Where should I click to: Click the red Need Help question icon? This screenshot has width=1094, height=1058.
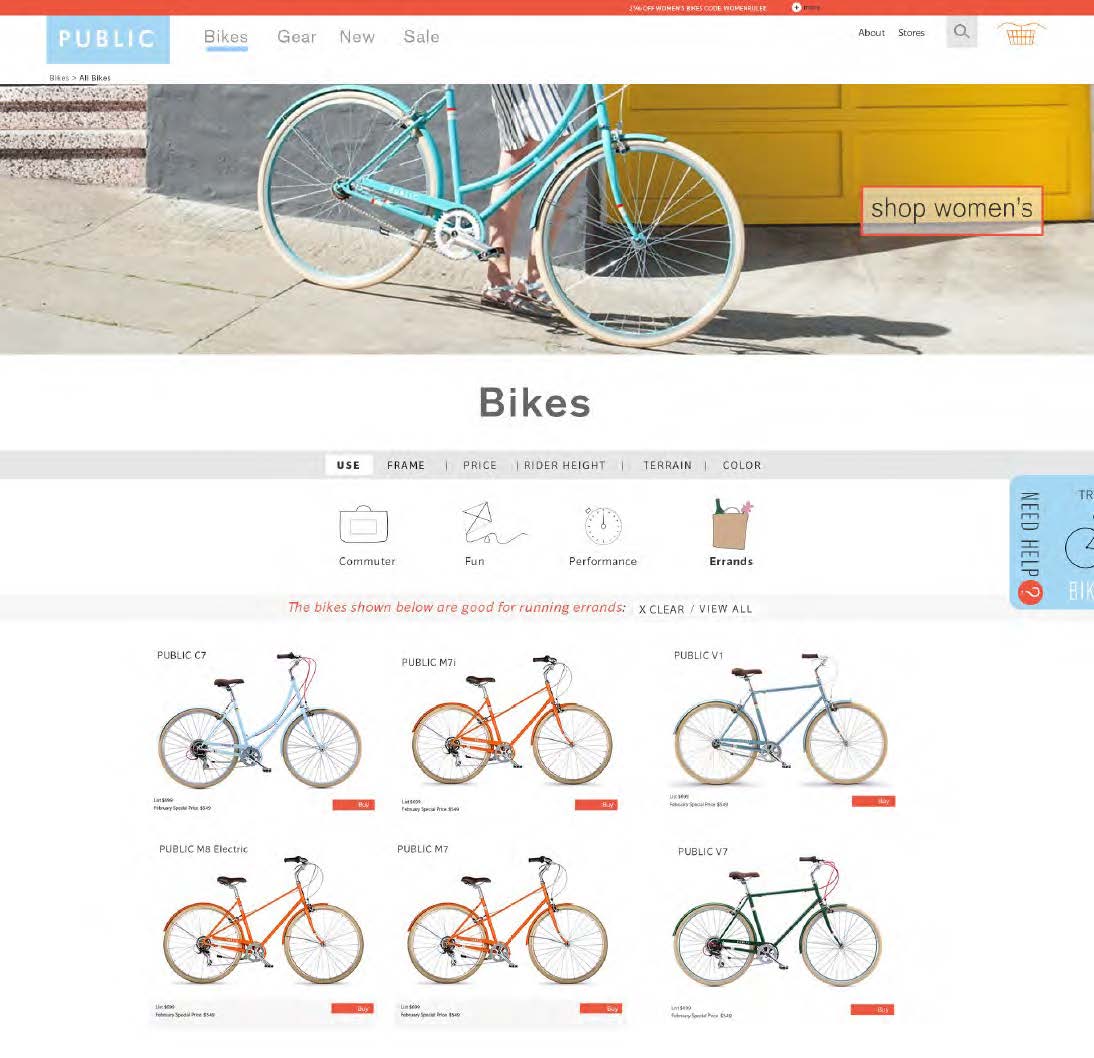pyautogui.click(x=1030, y=593)
